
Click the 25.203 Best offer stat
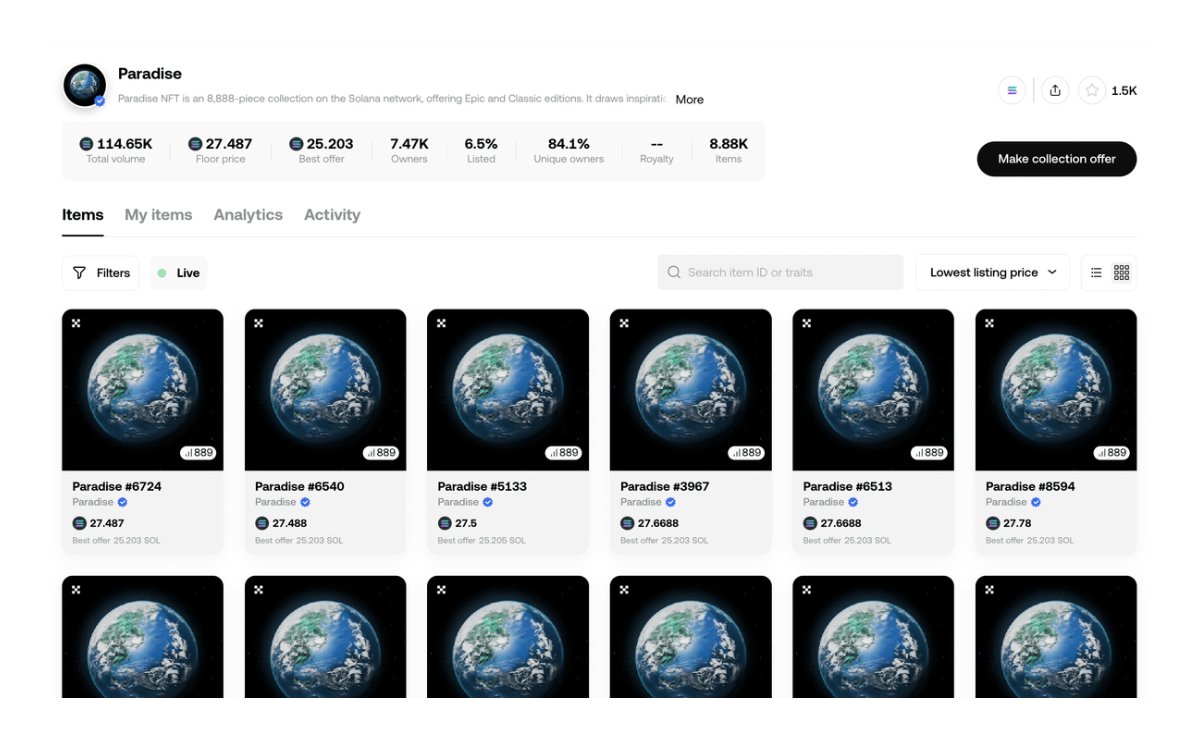coord(321,150)
